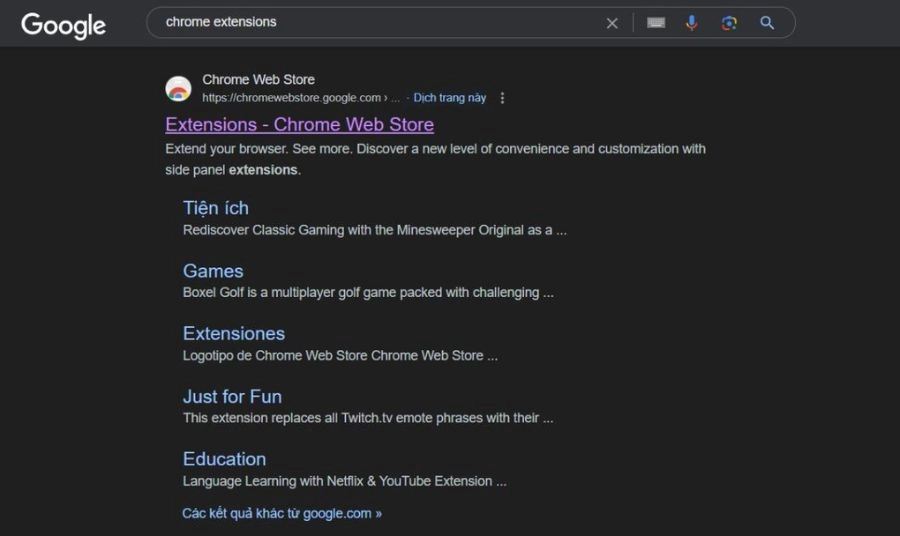This screenshot has width=900, height=536.
Task: Click the Twitch.tv emote phrases snippet
Action: click(x=368, y=418)
